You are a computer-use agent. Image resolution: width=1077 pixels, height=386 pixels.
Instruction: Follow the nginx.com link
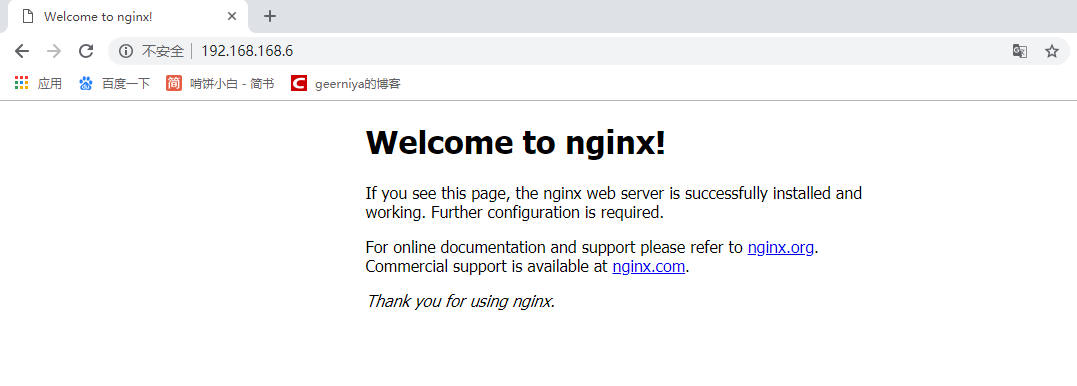point(648,266)
